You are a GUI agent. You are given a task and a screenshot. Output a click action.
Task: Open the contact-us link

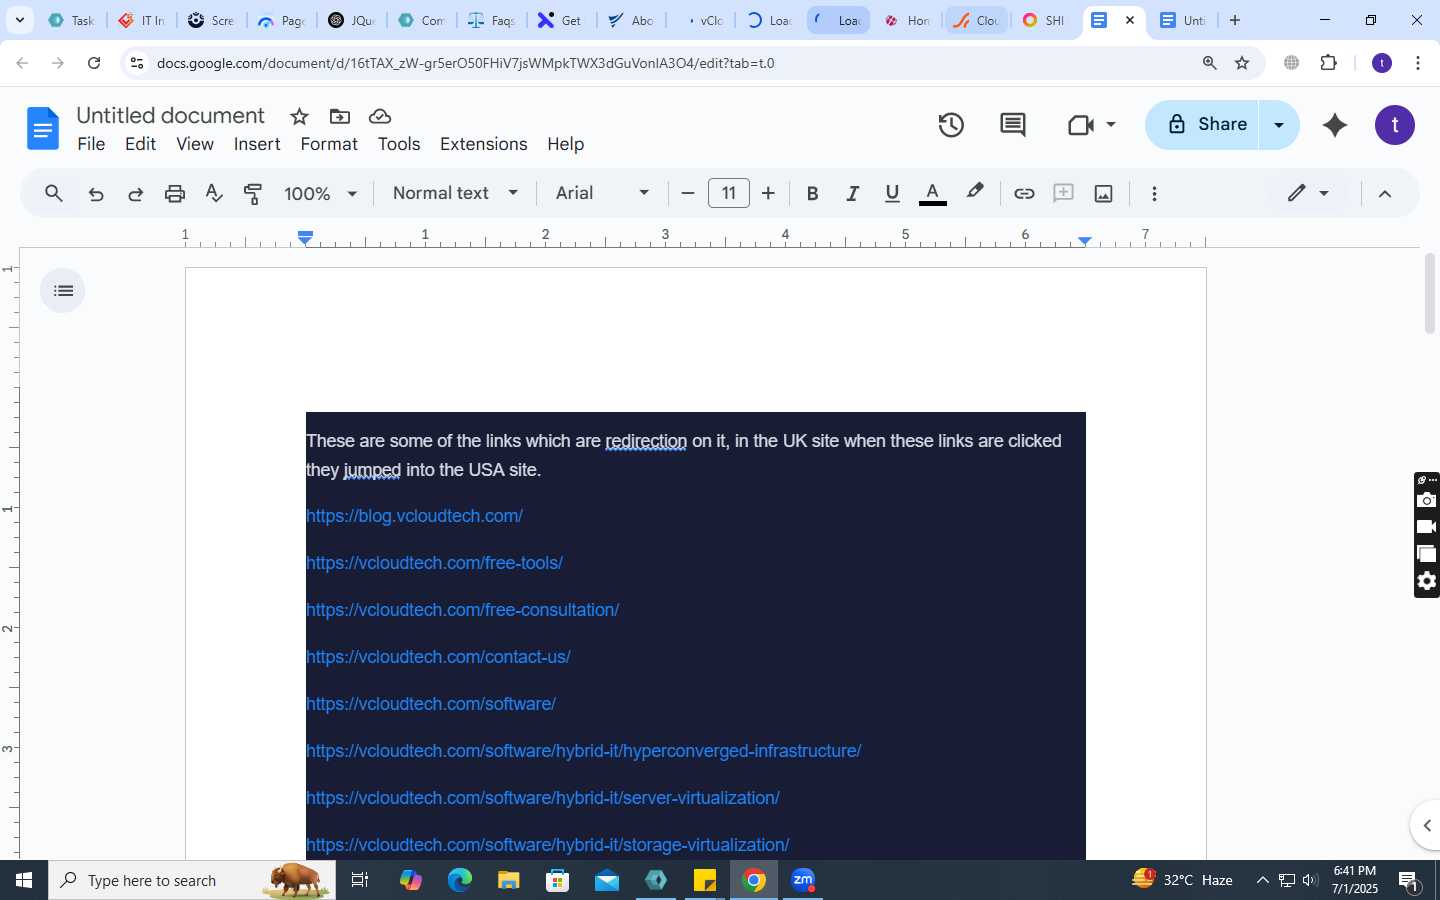438,657
